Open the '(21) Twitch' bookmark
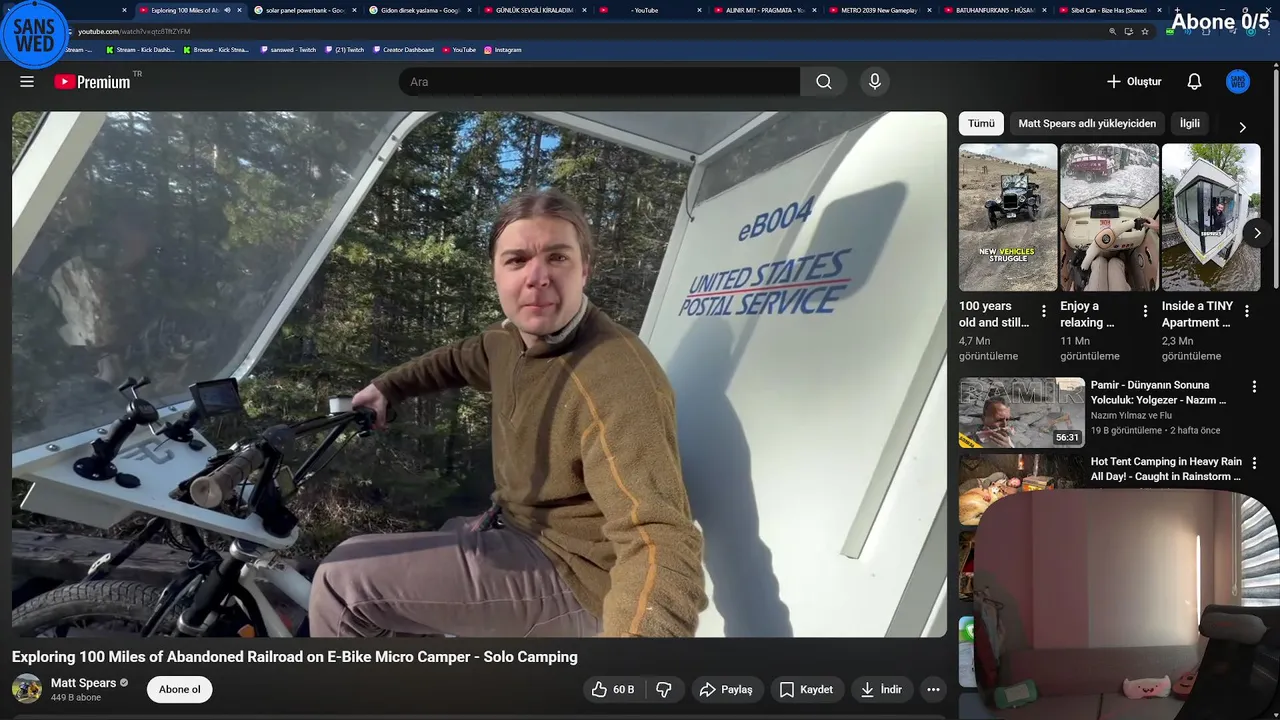Screen dimensions: 1280x720 pos(345,49)
